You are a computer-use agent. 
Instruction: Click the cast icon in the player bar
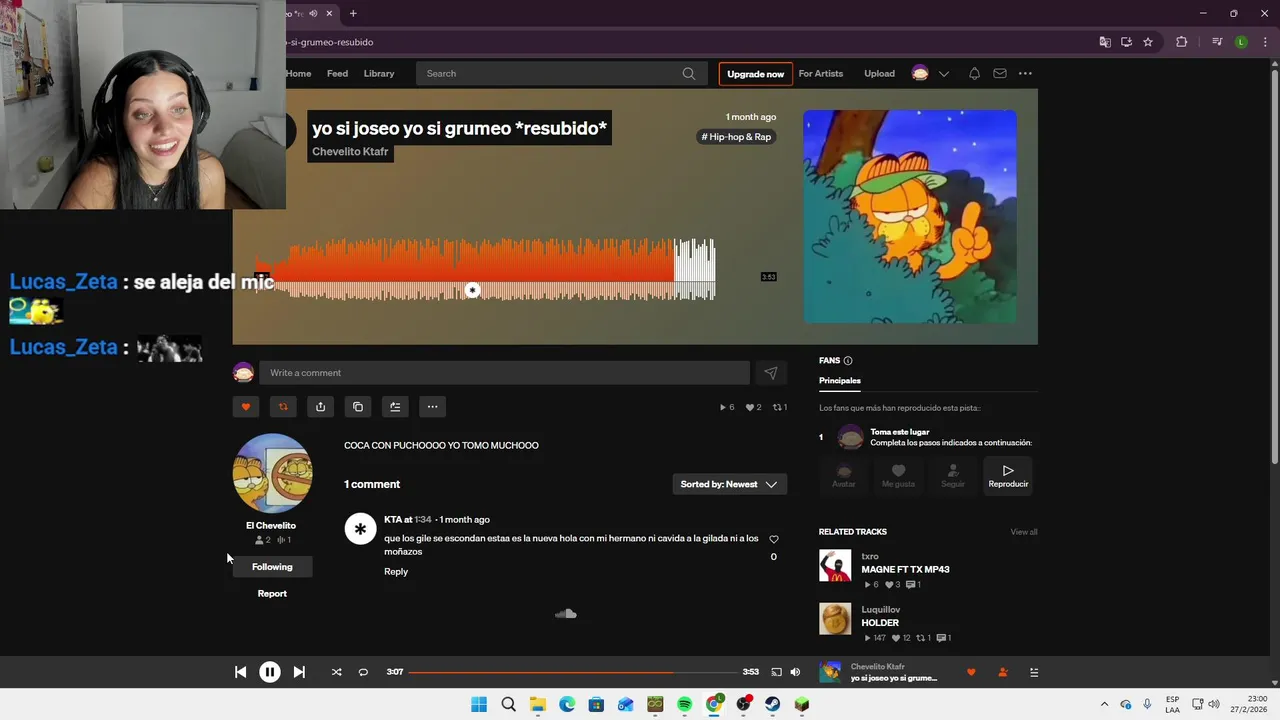[776, 672]
